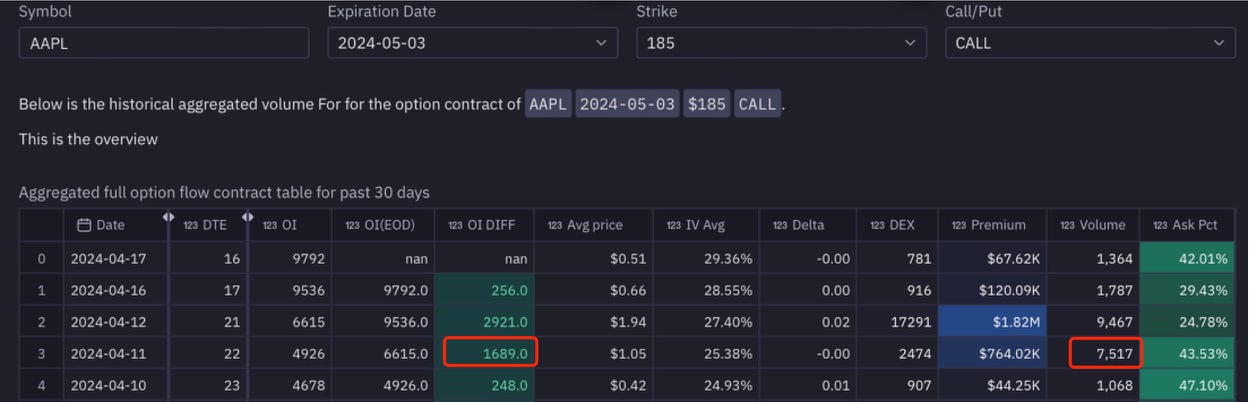Select the date cell 2024-04-12
The image size is (1249, 402).
tap(116, 323)
